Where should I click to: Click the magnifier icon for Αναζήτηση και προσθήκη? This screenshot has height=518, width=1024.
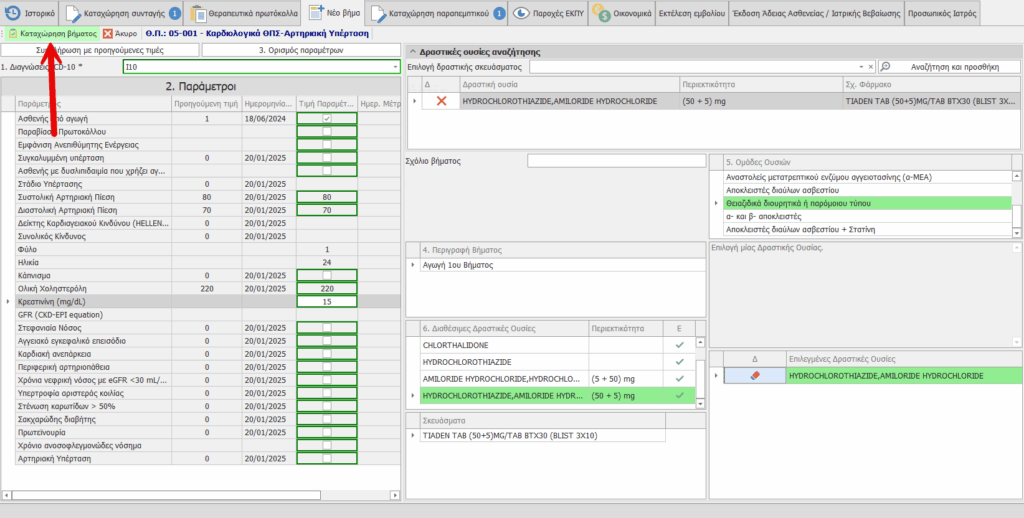[888, 67]
